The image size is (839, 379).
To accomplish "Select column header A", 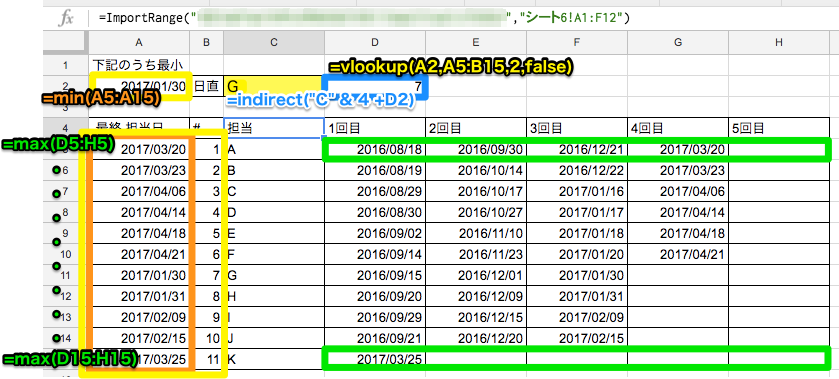I will tap(139, 42).
